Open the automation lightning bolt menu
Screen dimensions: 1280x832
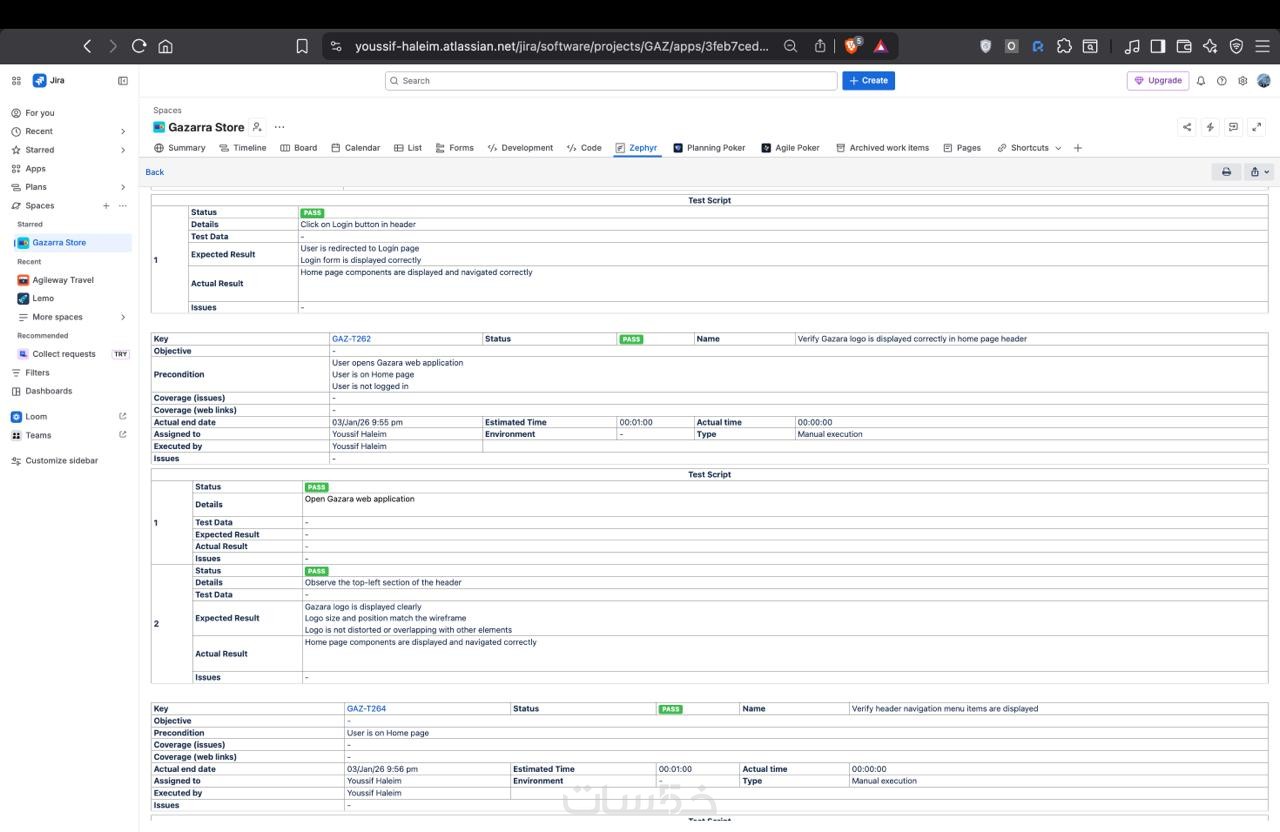(x=1210, y=127)
